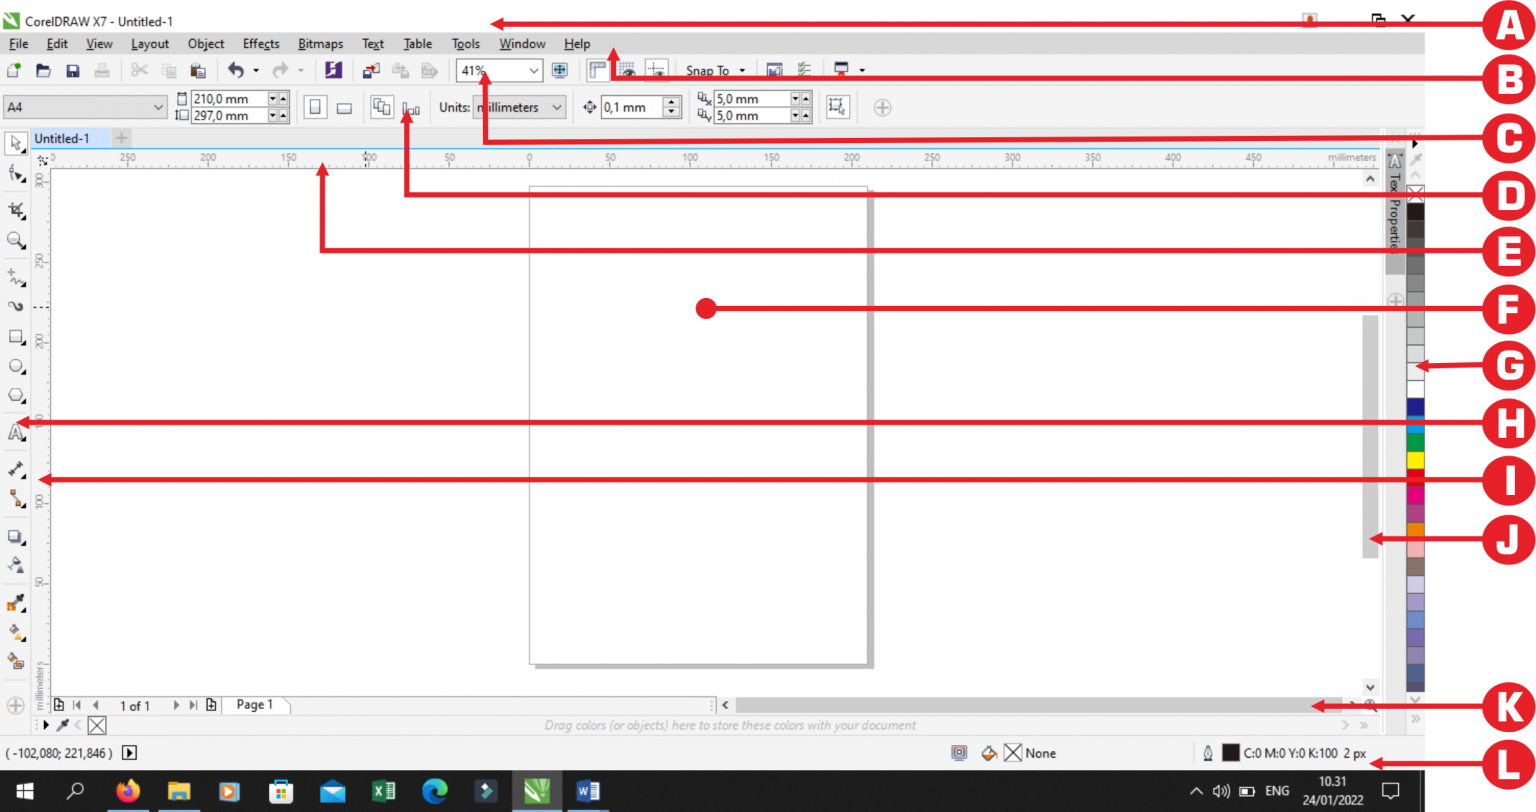Select the Ellipse tool

click(x=15, y=366)
